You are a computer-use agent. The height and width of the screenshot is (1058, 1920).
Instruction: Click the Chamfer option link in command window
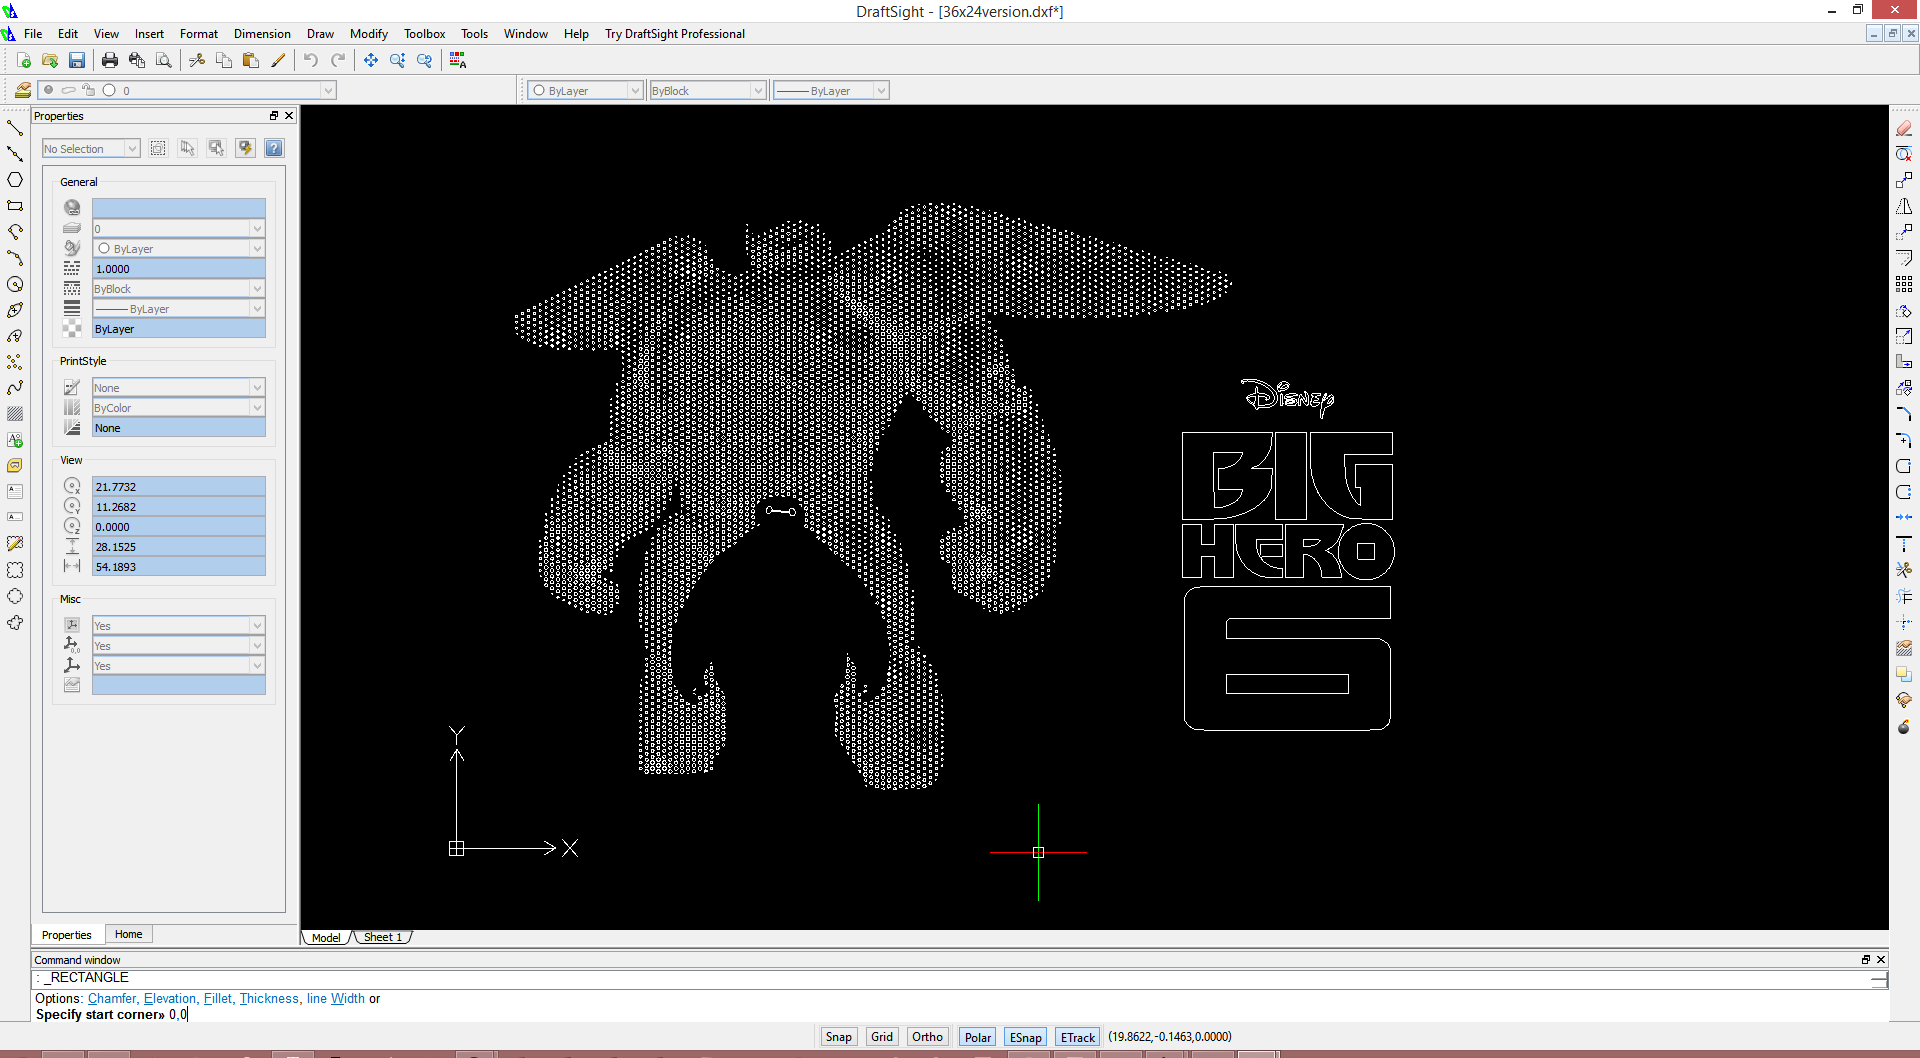pyautogui.click(x=112, y=998)
